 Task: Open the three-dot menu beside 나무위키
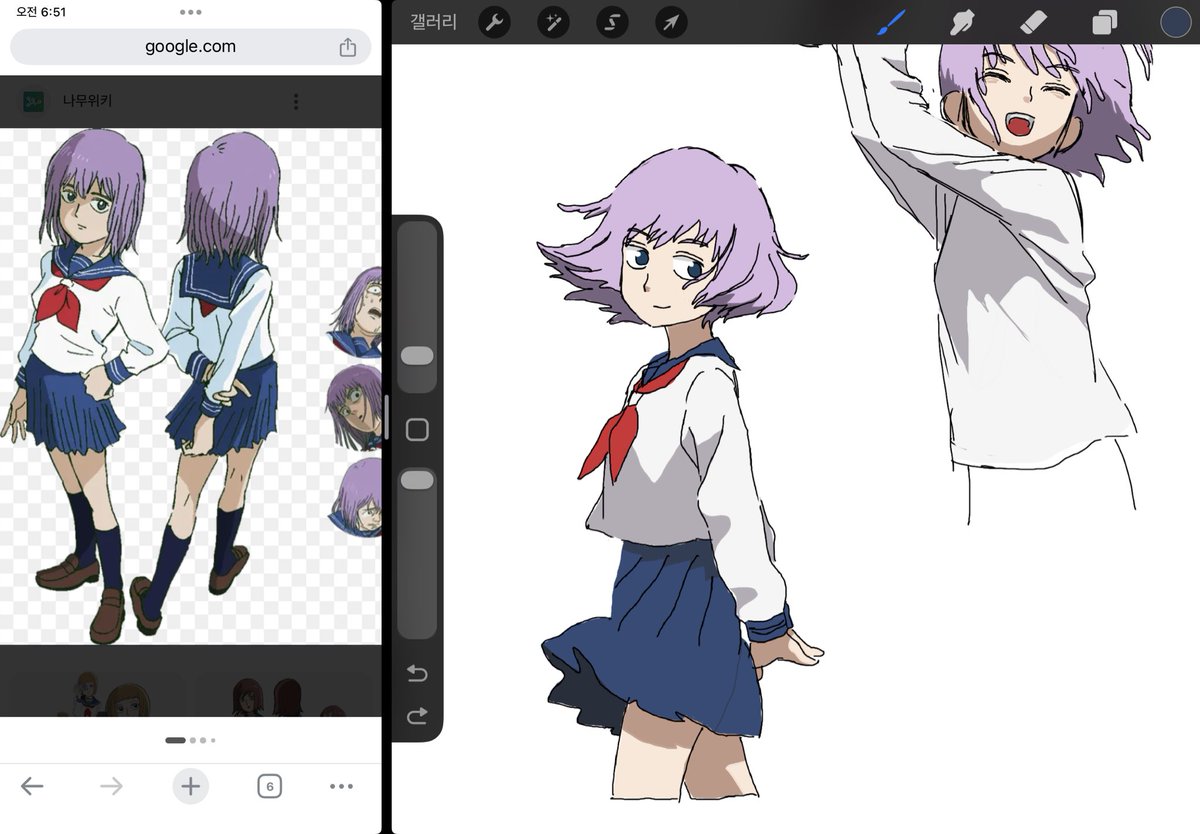295,101
